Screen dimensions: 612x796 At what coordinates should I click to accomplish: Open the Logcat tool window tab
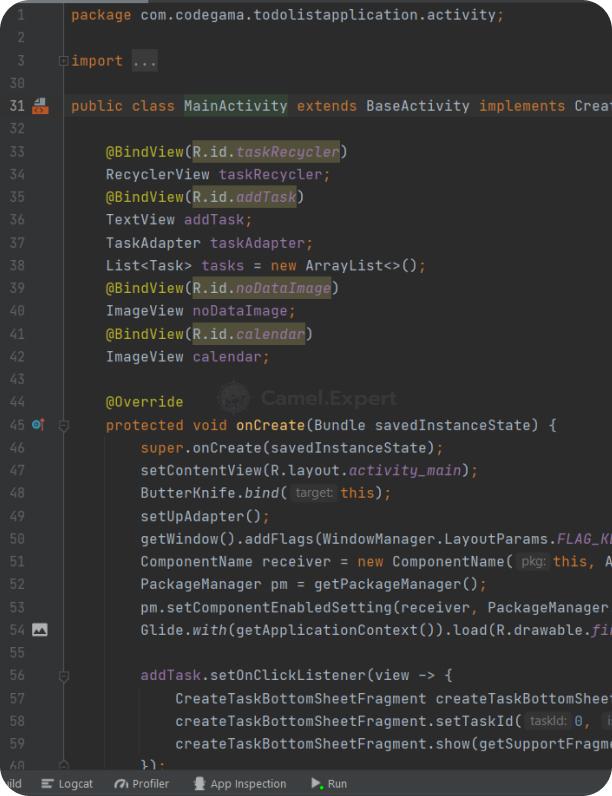point(75,784)
